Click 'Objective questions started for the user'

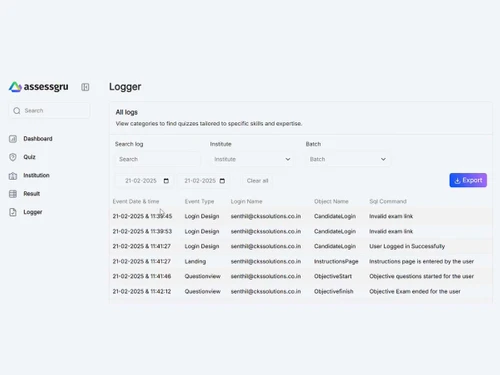point(421,276)
